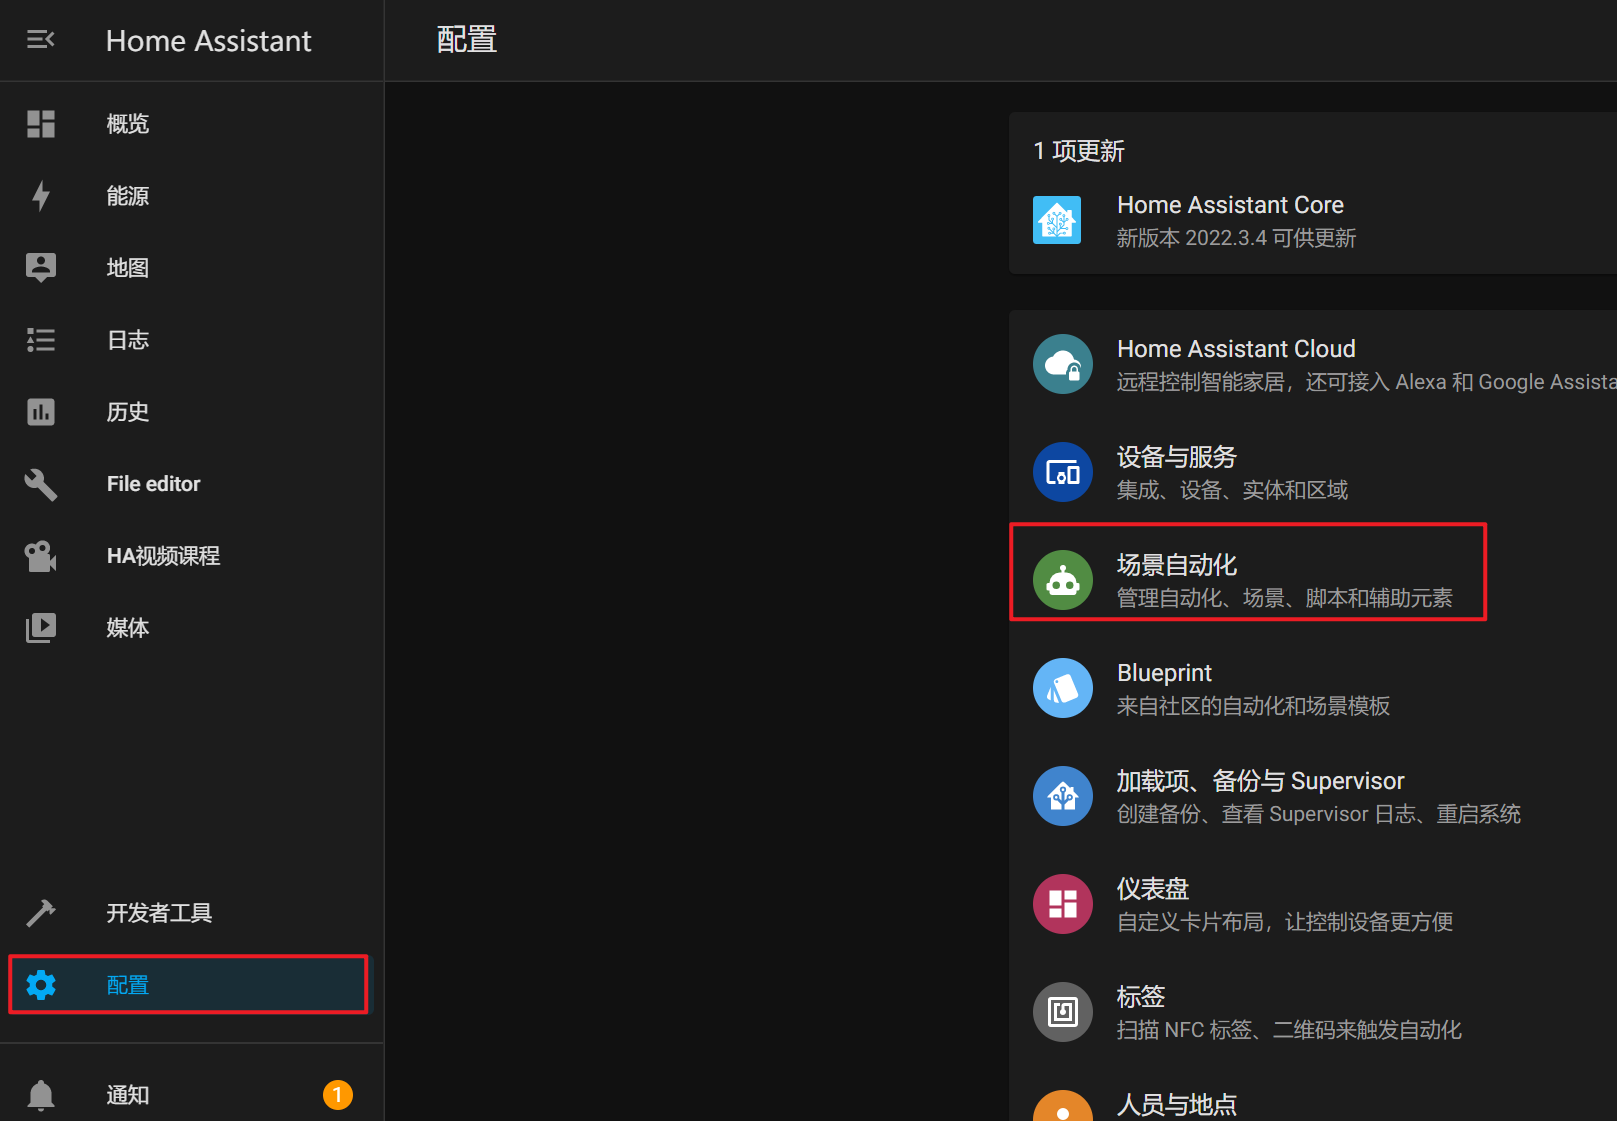Click the Home Assistant Cloud icon
The width and height of the screenshot is (1617, 1121).
point(1063,364)
